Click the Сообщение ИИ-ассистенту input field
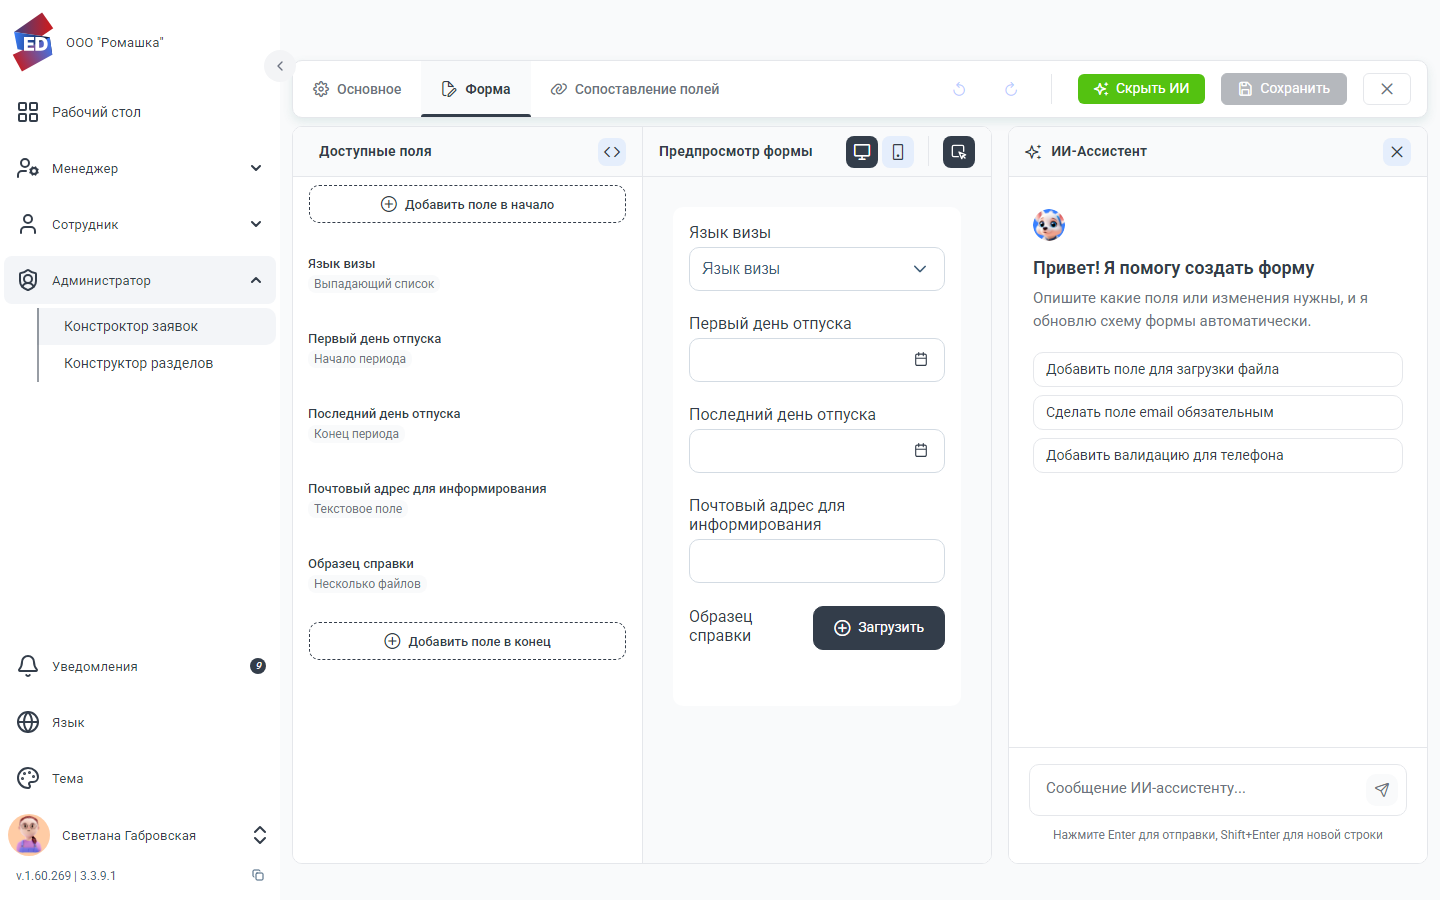The height and width of the screenshot is (900, 1440). point(1197,789)
